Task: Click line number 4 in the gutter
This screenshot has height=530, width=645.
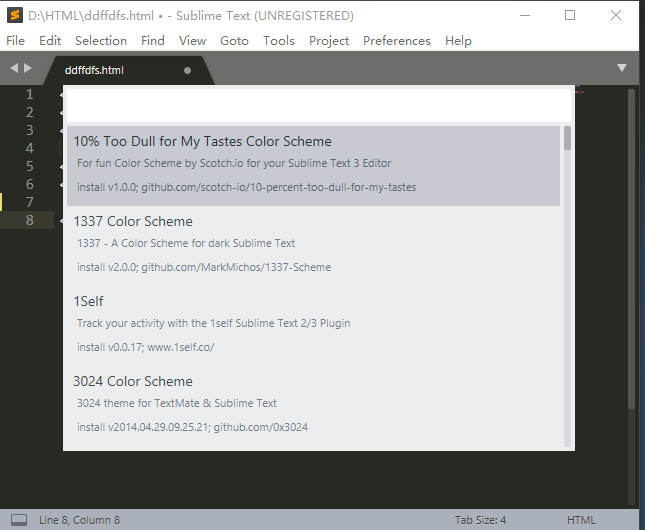Action: [x=30, y=148]
